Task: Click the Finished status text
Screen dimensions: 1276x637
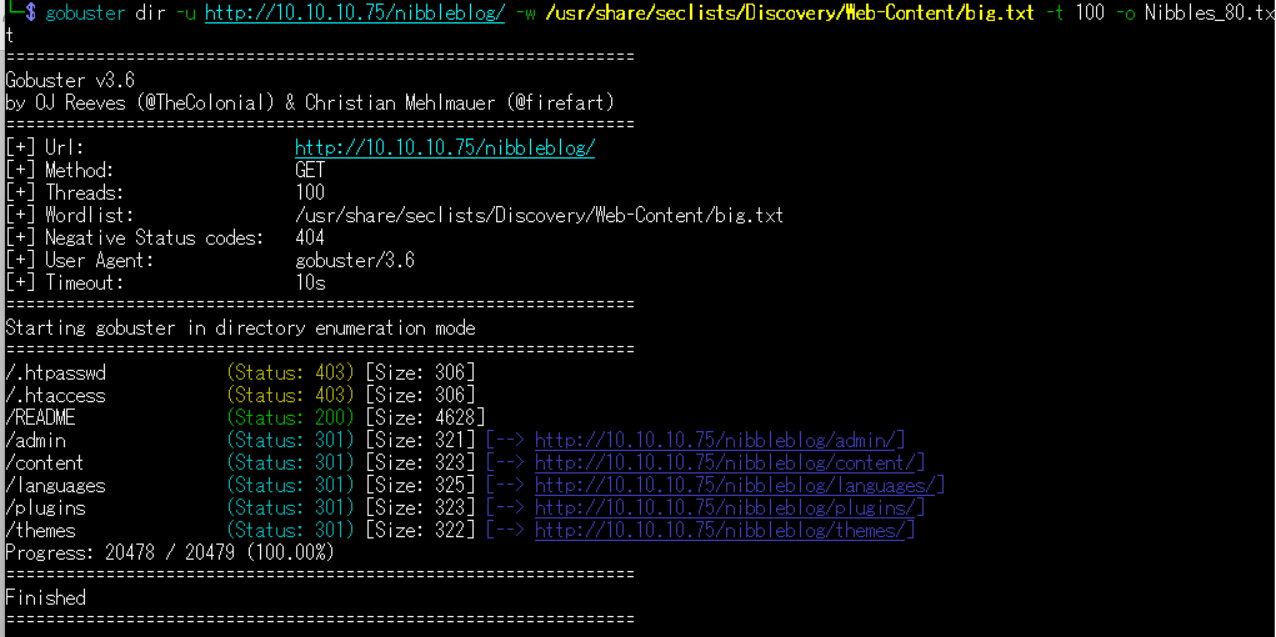Action: click(x=45, y=598)
